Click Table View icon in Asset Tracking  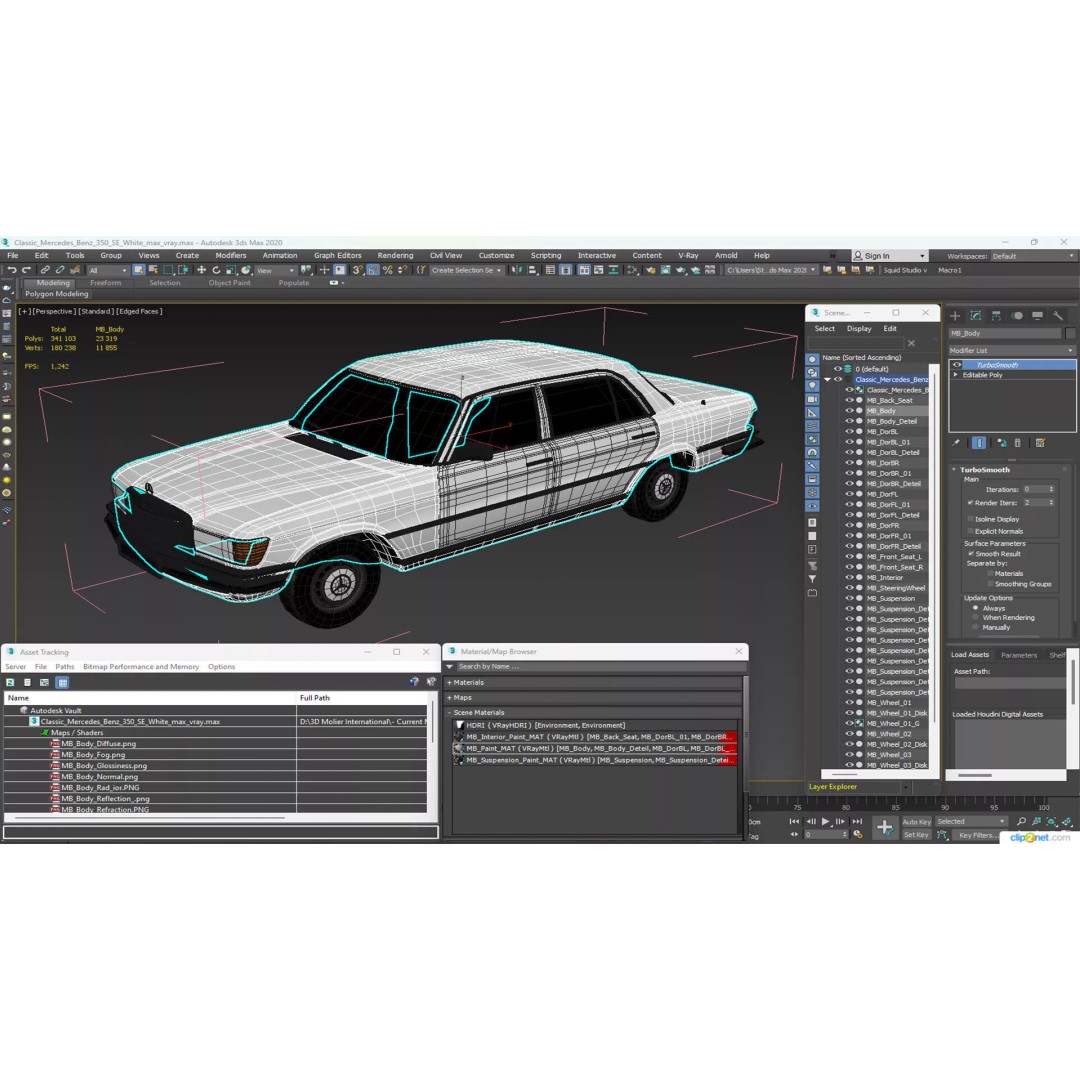[x=63, y=682]
